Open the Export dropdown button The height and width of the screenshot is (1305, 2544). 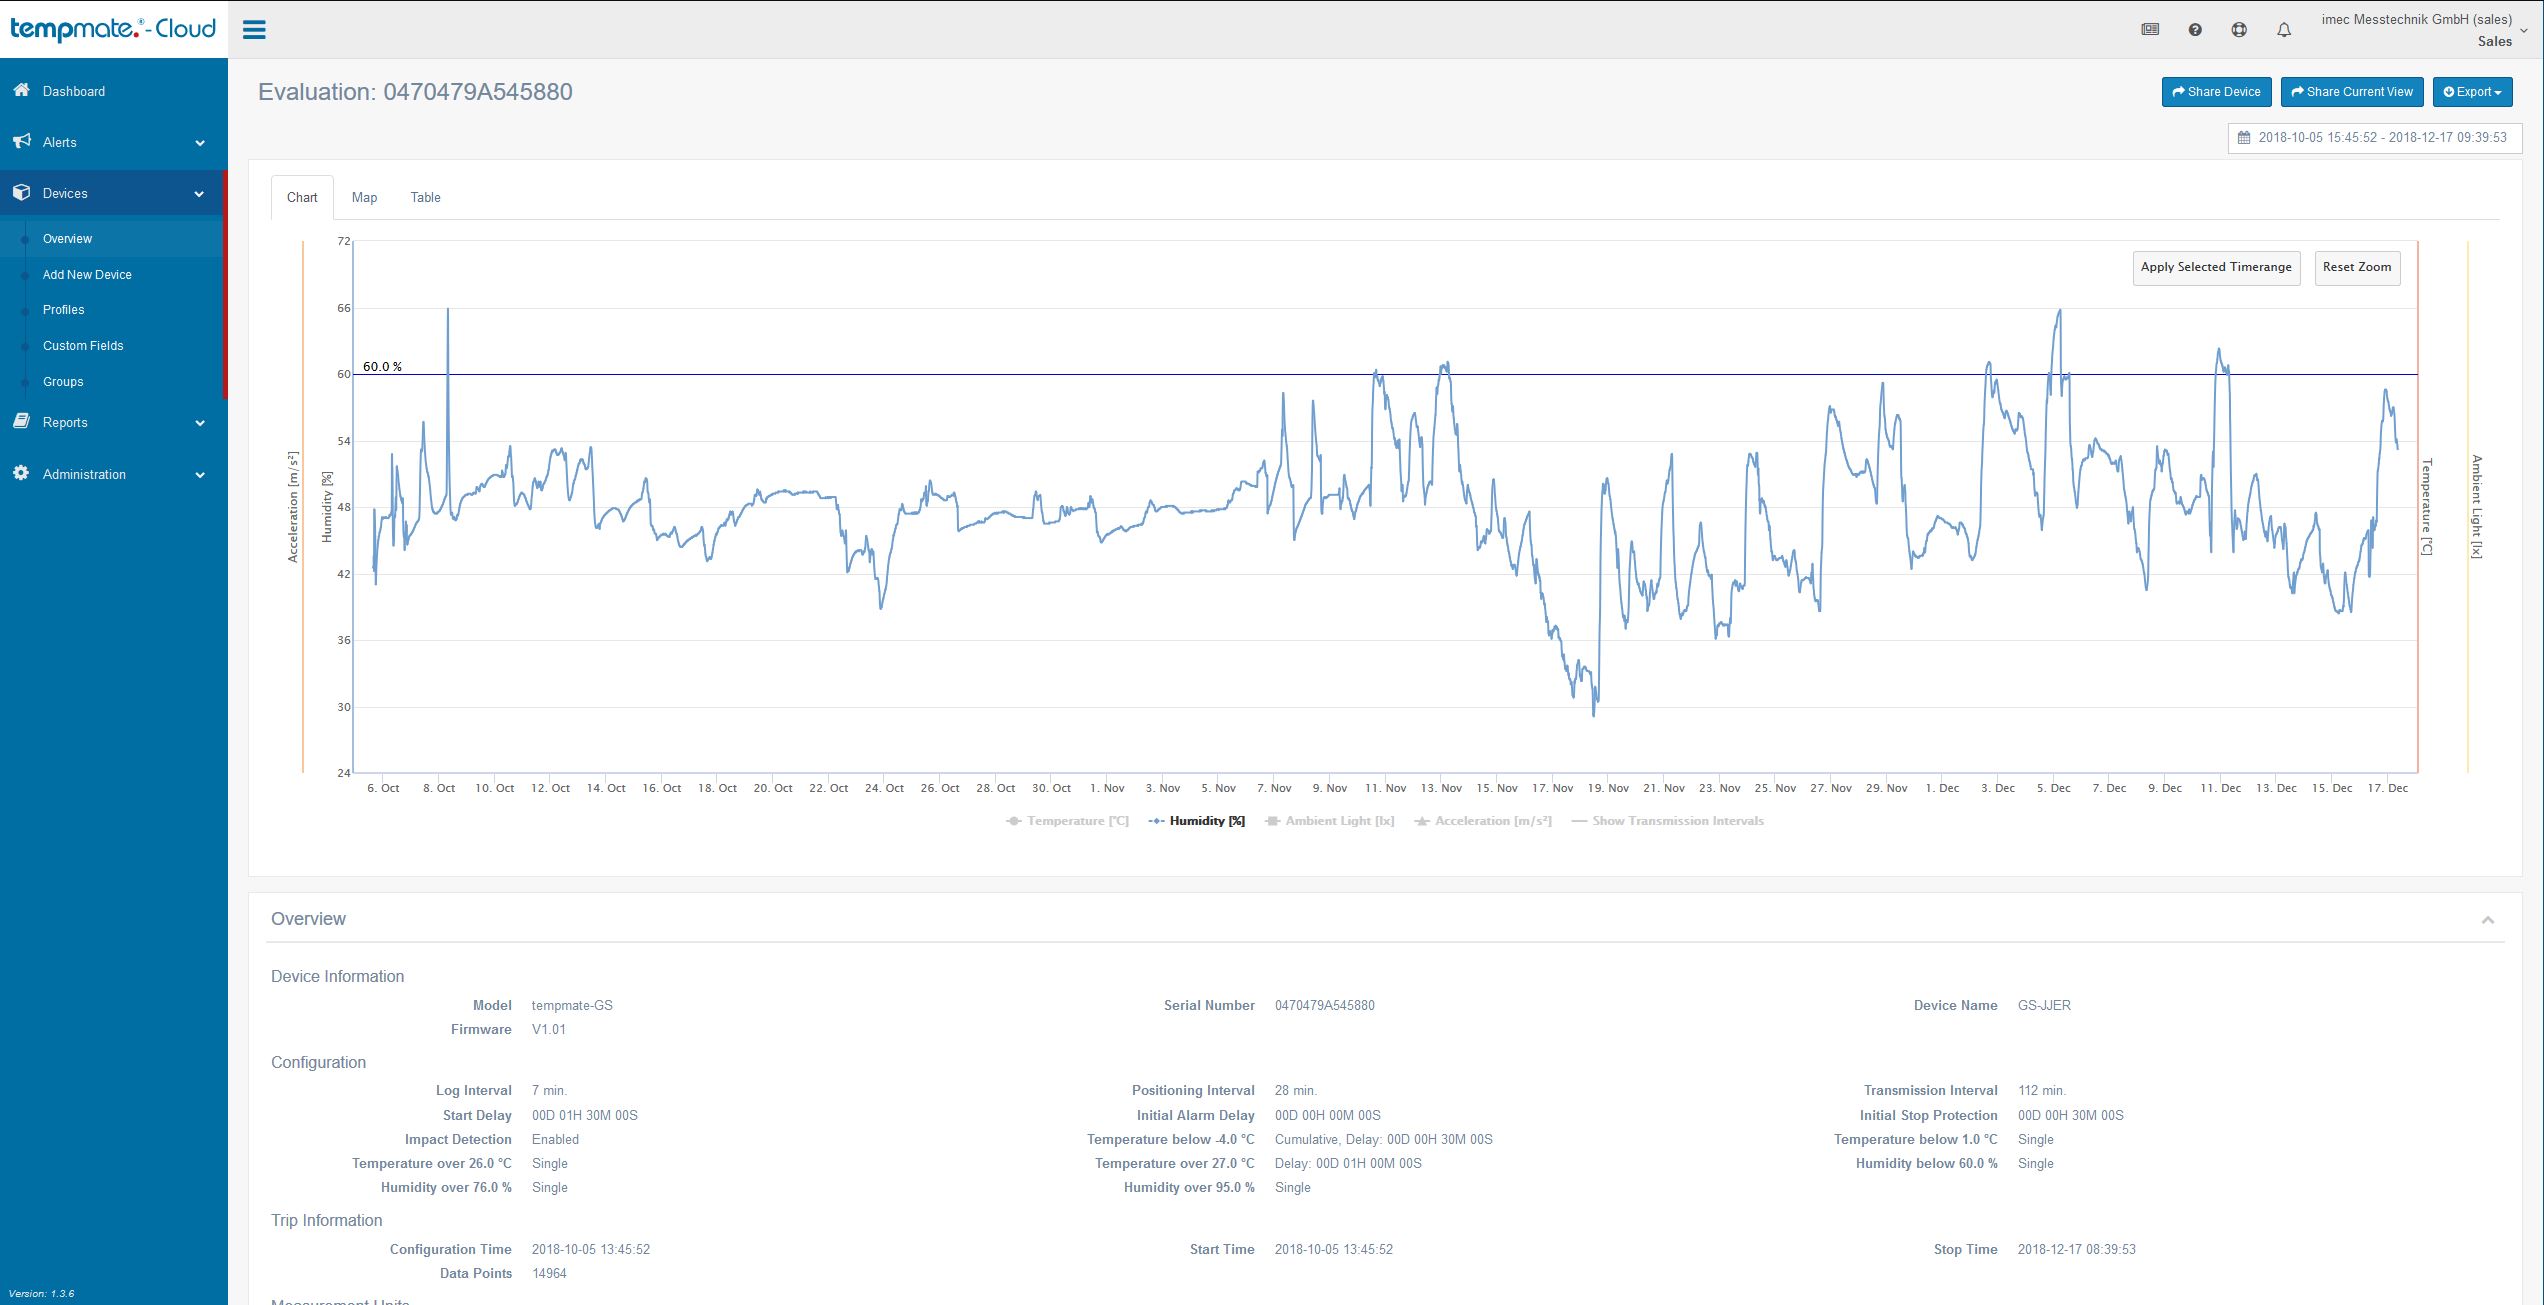tap(2472, 92)
